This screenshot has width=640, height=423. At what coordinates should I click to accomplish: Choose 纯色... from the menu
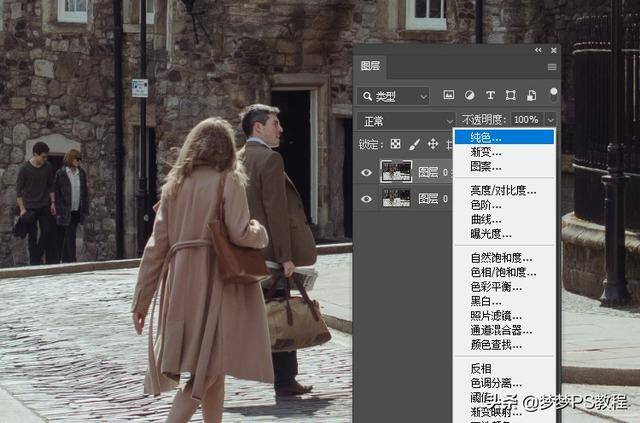pos(504,137)
